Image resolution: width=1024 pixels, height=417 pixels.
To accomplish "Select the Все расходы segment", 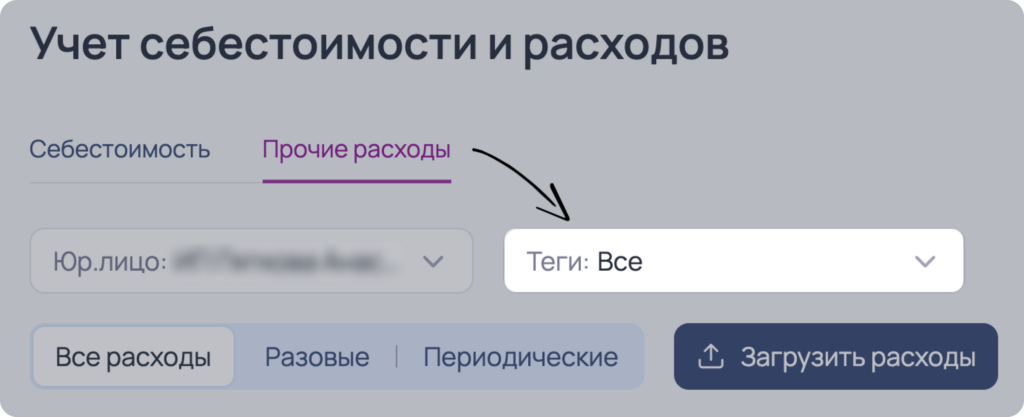I will [133, 357].
